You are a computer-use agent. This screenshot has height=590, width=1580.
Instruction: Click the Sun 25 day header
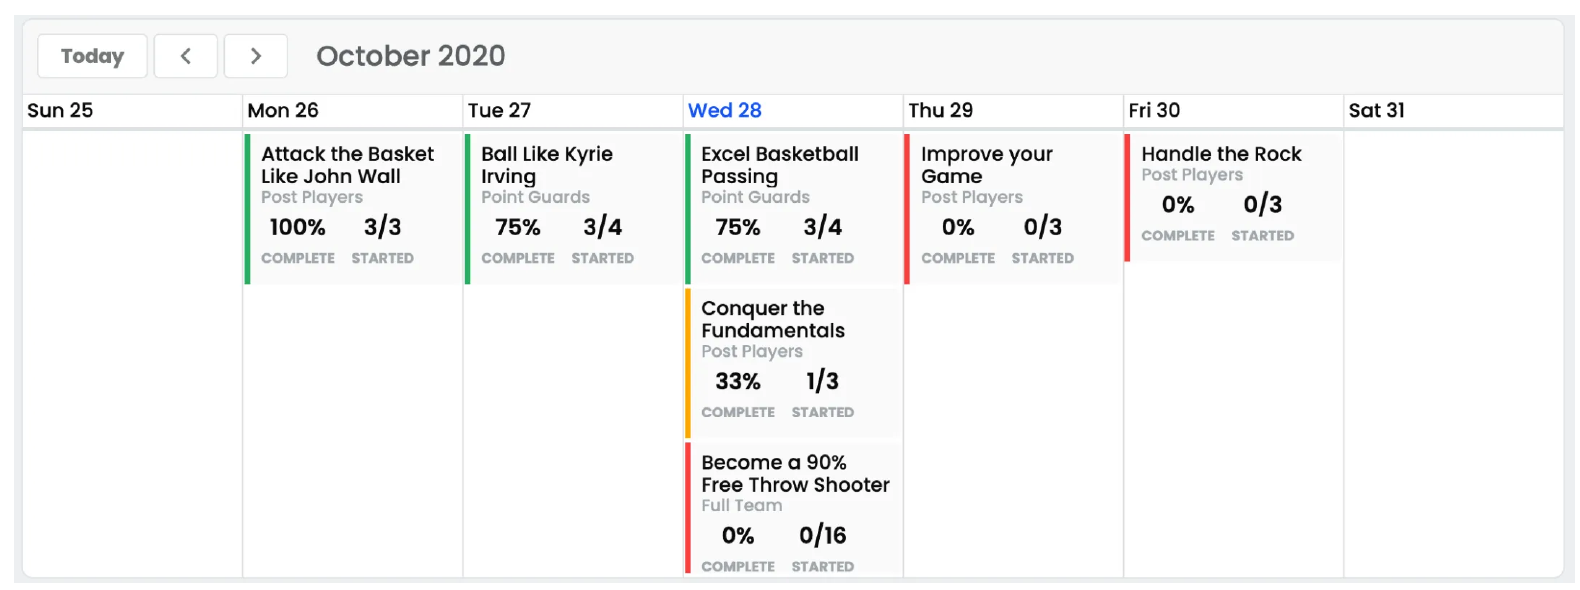60,110
